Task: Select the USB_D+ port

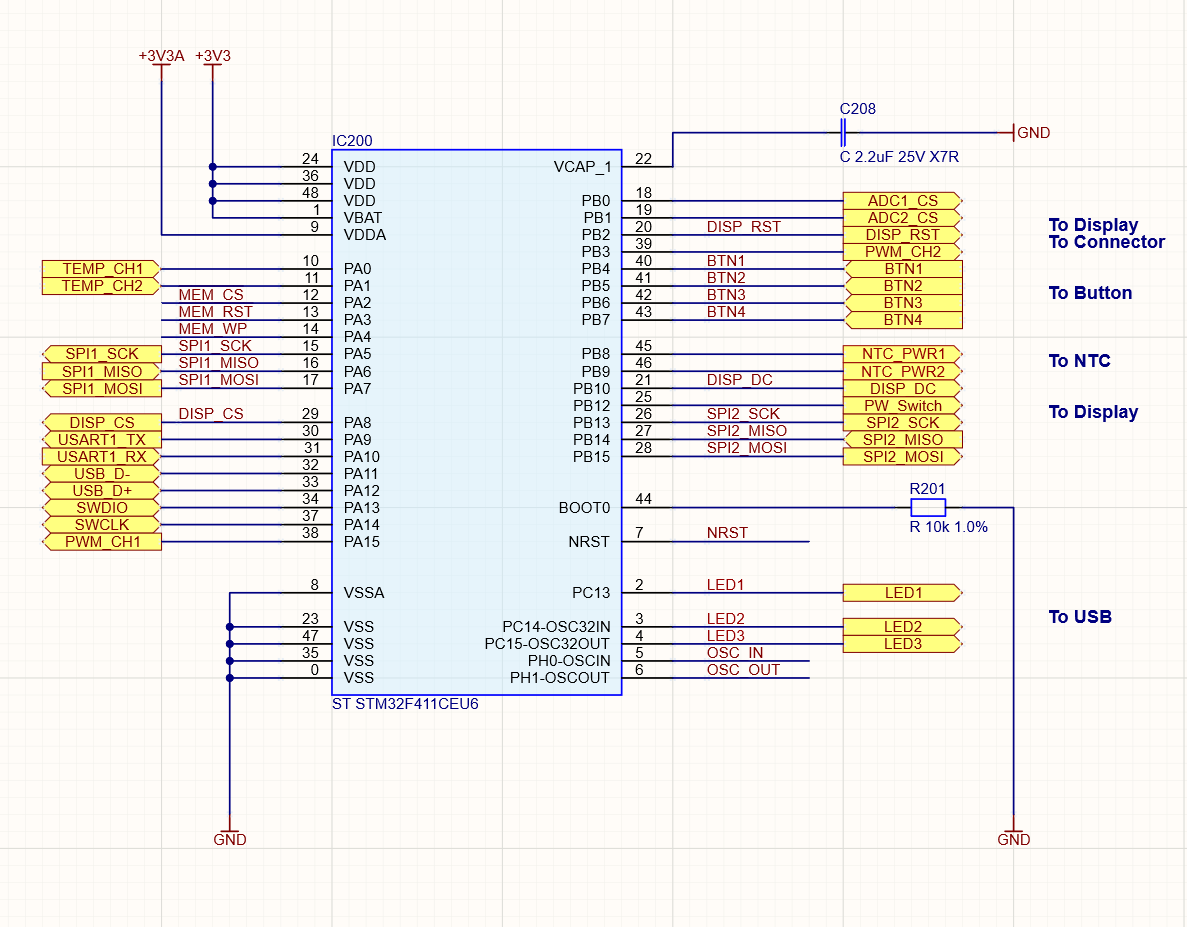Action: (x=101, y=490)
